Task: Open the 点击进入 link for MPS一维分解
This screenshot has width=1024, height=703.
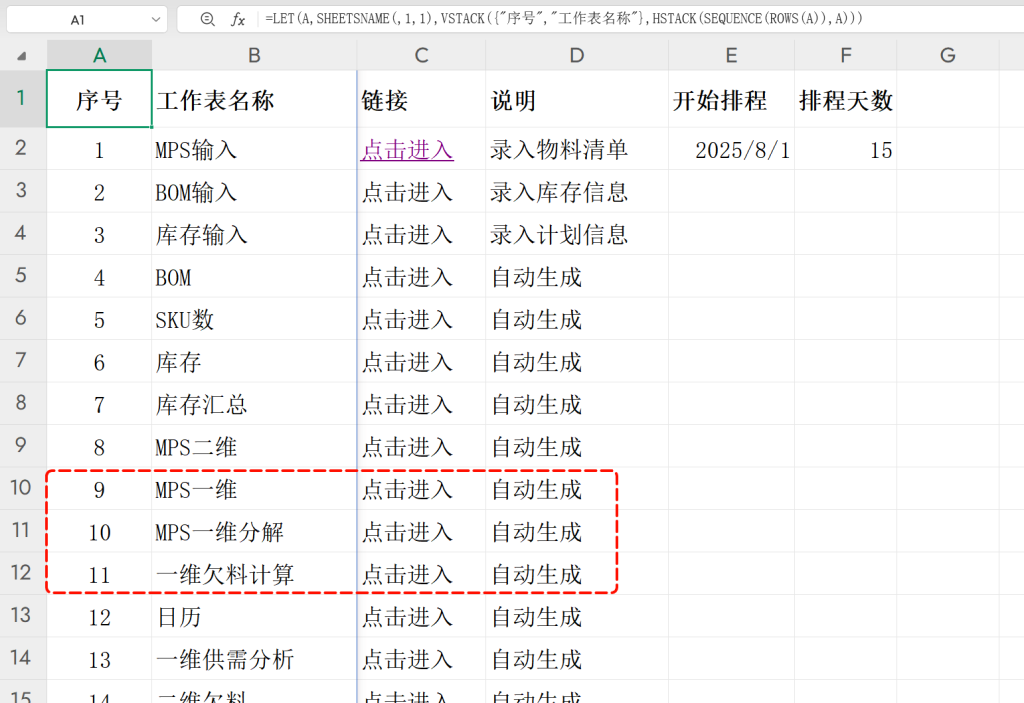Action: [407, 532]
